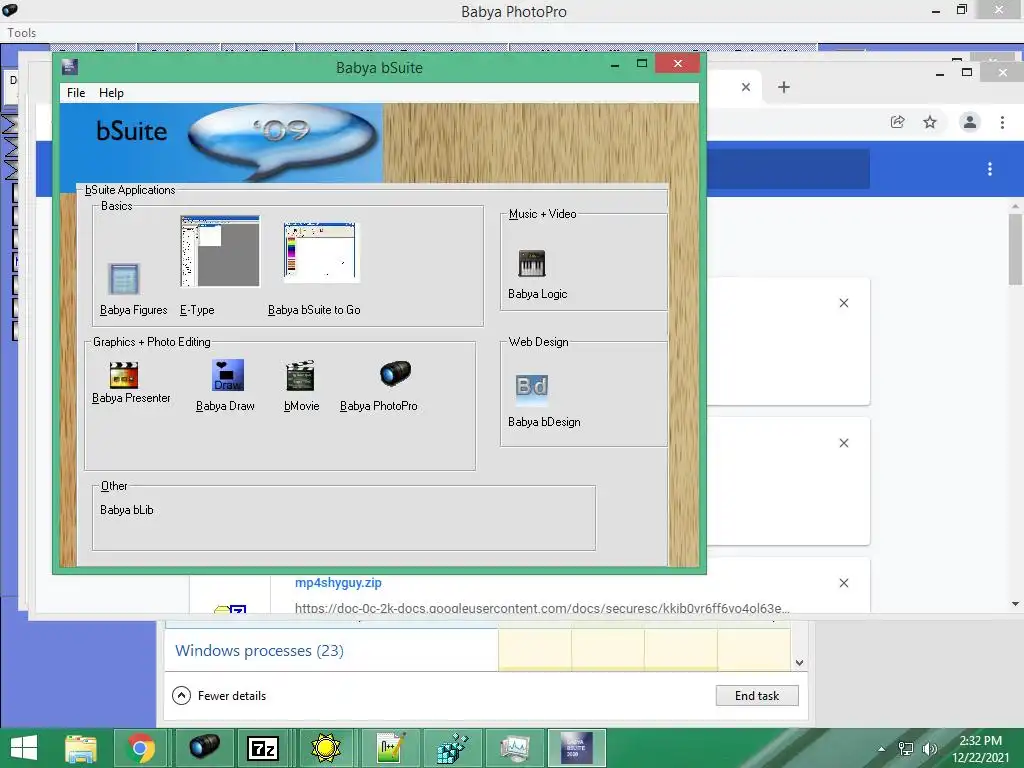Screen dimensions: 1024x768
Task: Open Babya Figures application icon
Action: click(123, 280)
